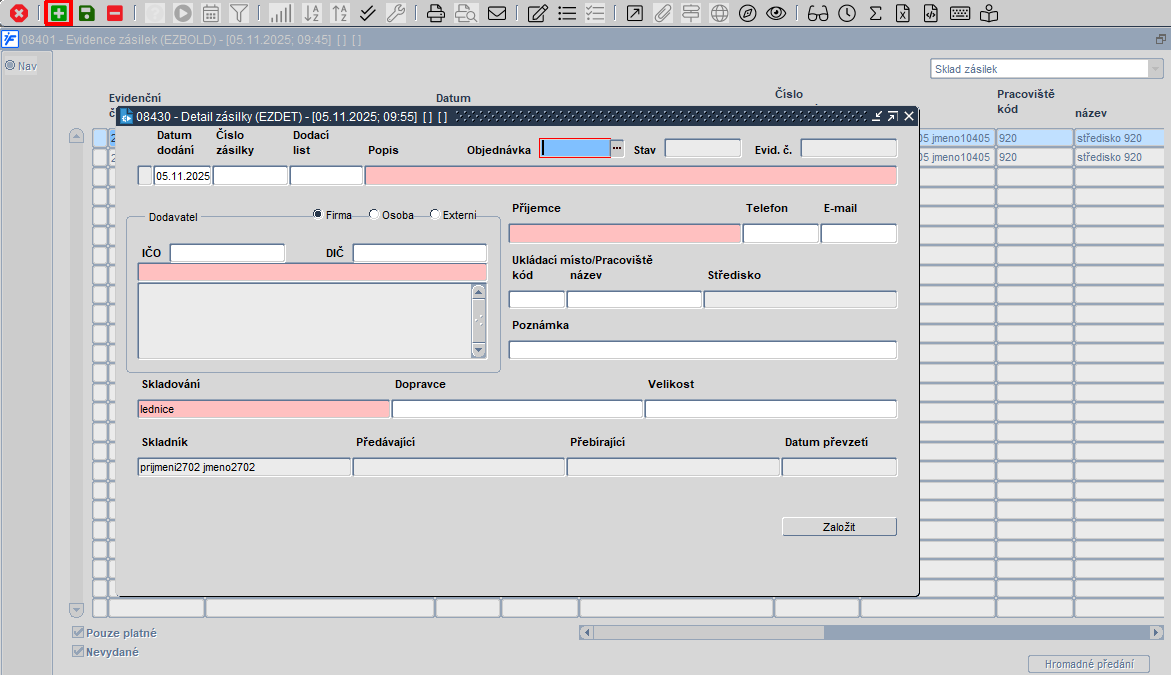1171x675 pixels.
Task: Click the green save diskette icon
Action: point(87,13)
